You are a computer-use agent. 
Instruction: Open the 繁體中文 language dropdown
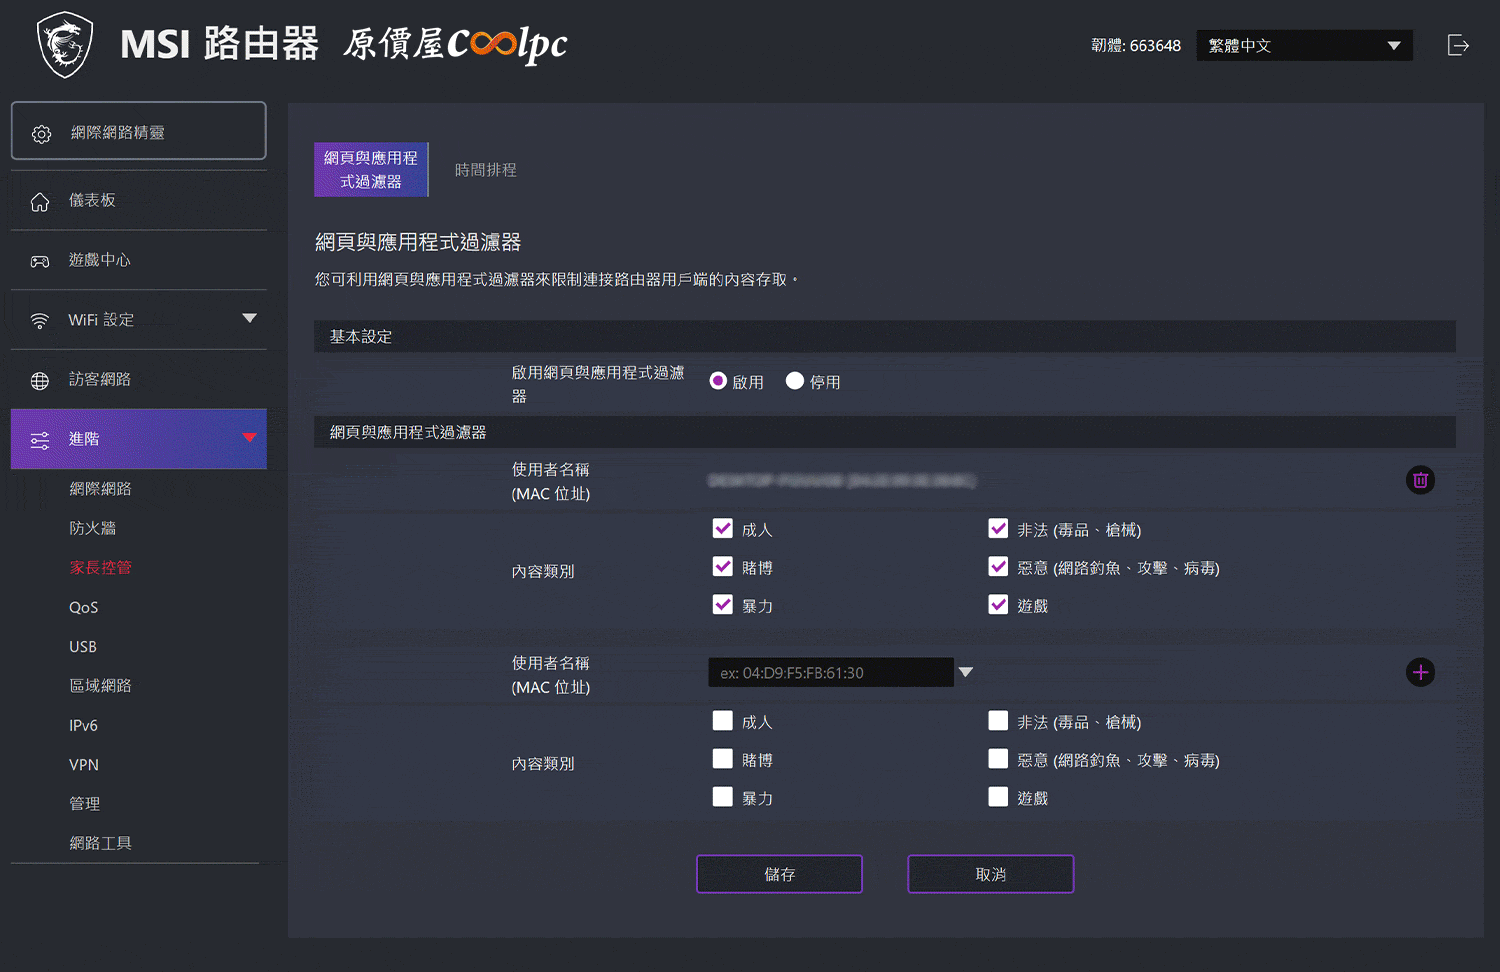(1304, 45)
